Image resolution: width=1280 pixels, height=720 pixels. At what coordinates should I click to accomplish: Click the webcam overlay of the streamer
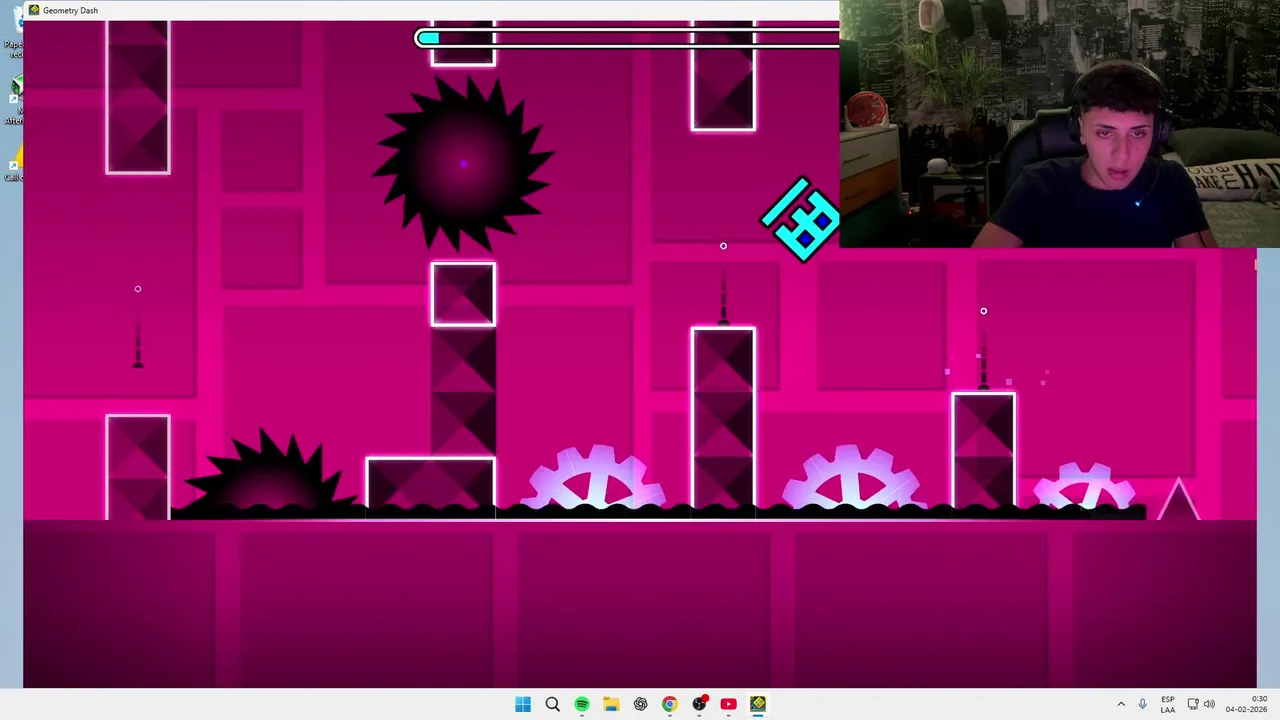pos(1059,124)
